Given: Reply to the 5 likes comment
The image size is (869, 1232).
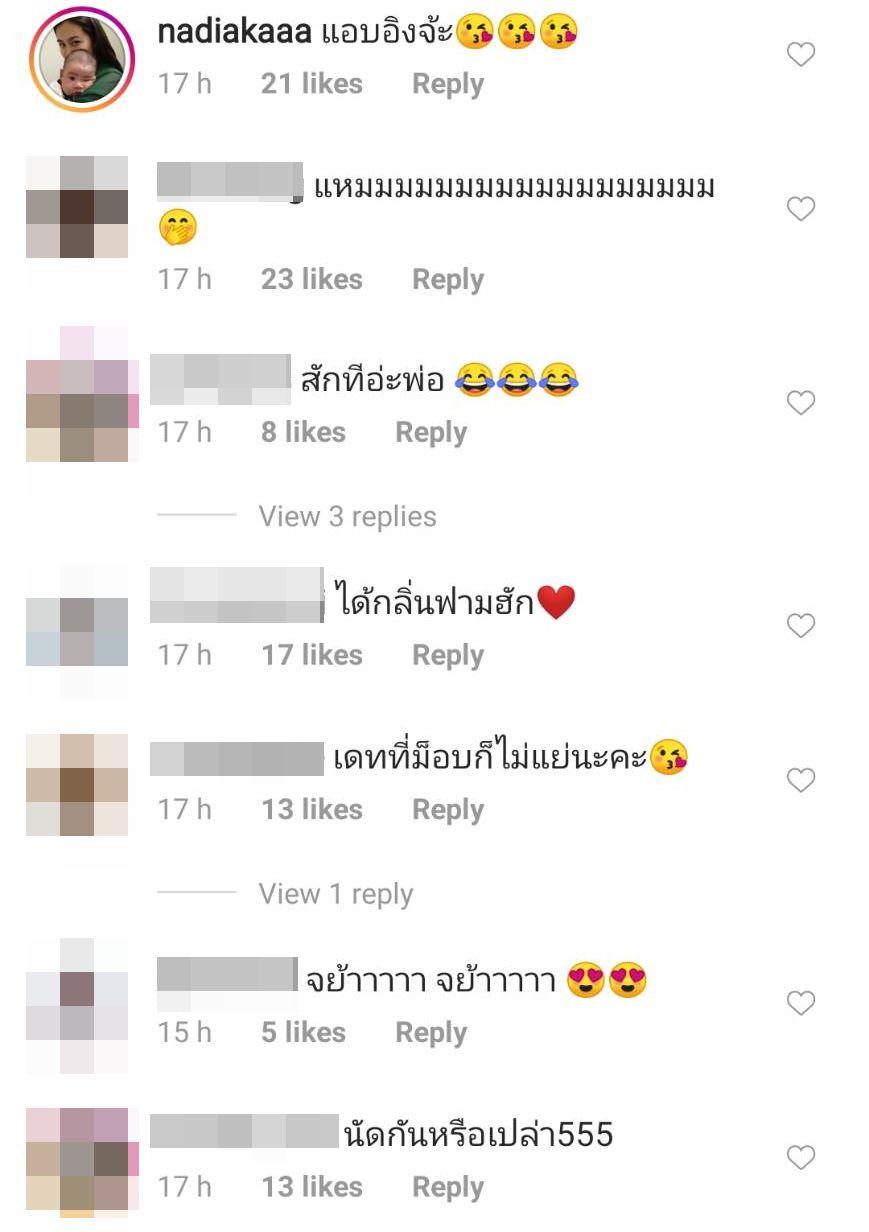Looking at the screenshot, I should click(431, 1032).
